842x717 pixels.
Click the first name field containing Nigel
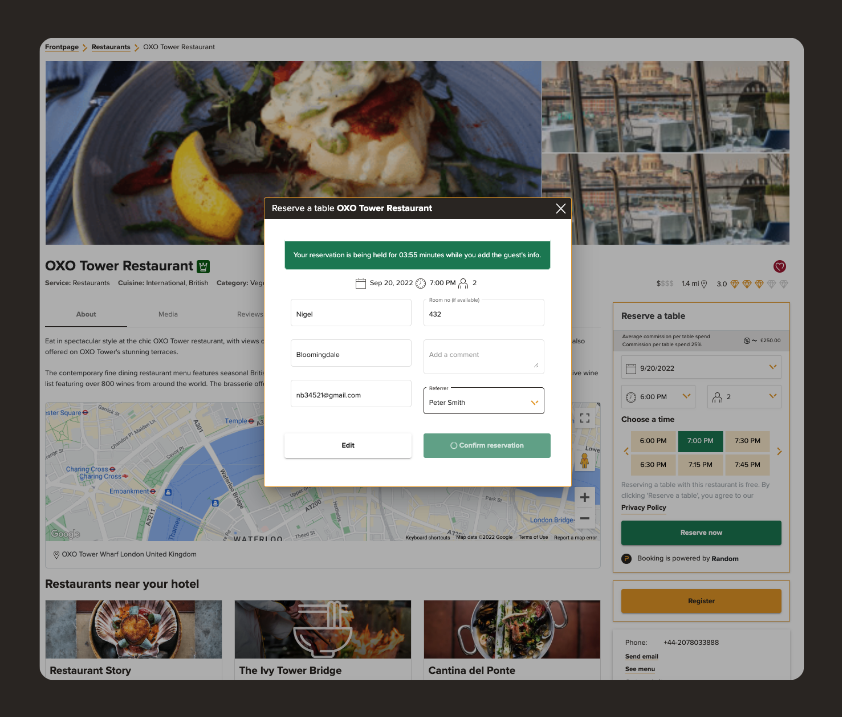point(351,313)
